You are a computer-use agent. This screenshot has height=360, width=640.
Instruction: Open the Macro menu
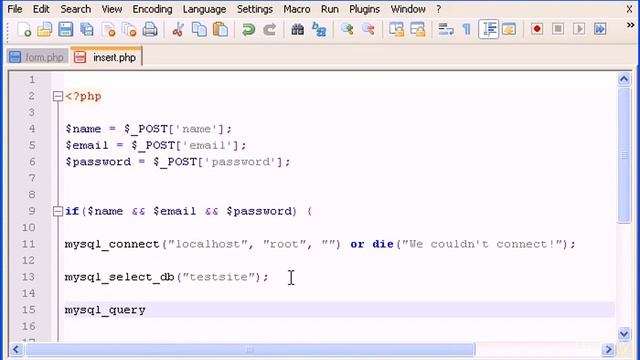click(x=297, y=9)
